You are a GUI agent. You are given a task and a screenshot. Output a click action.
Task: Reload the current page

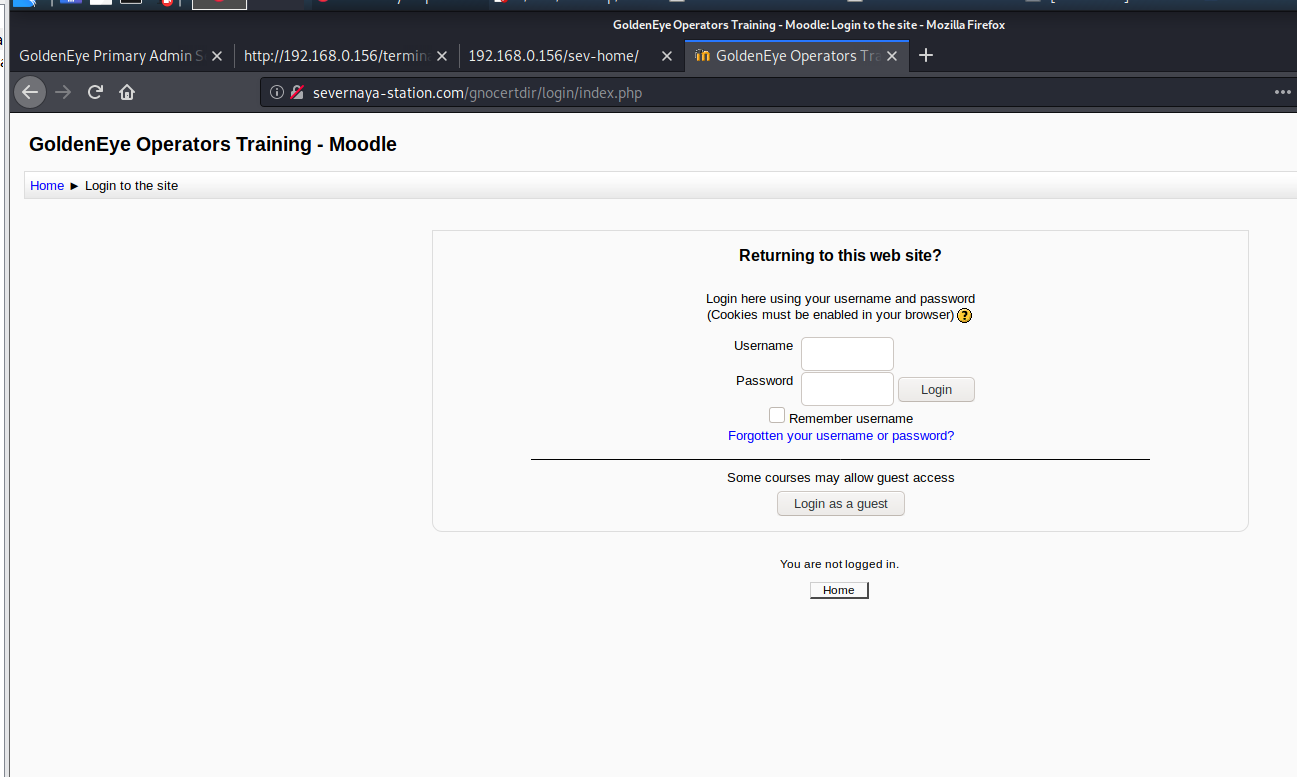[95, 92]
